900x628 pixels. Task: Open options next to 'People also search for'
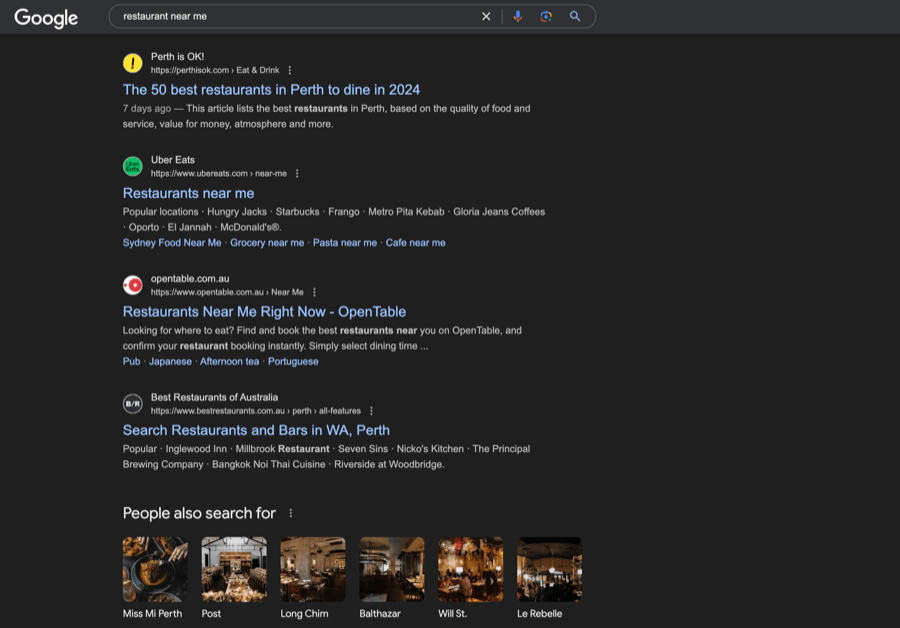pyautogui.click(x=291, y=513)
